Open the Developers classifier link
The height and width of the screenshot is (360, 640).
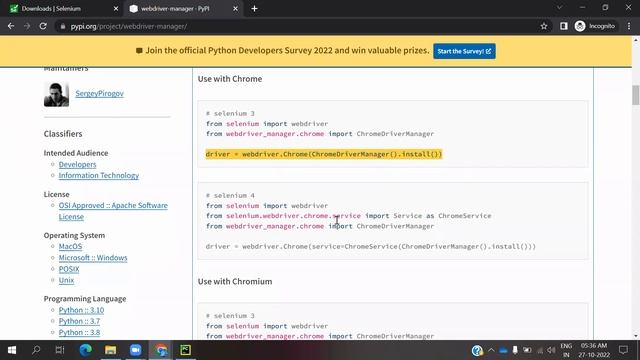(x=78, y=164)
